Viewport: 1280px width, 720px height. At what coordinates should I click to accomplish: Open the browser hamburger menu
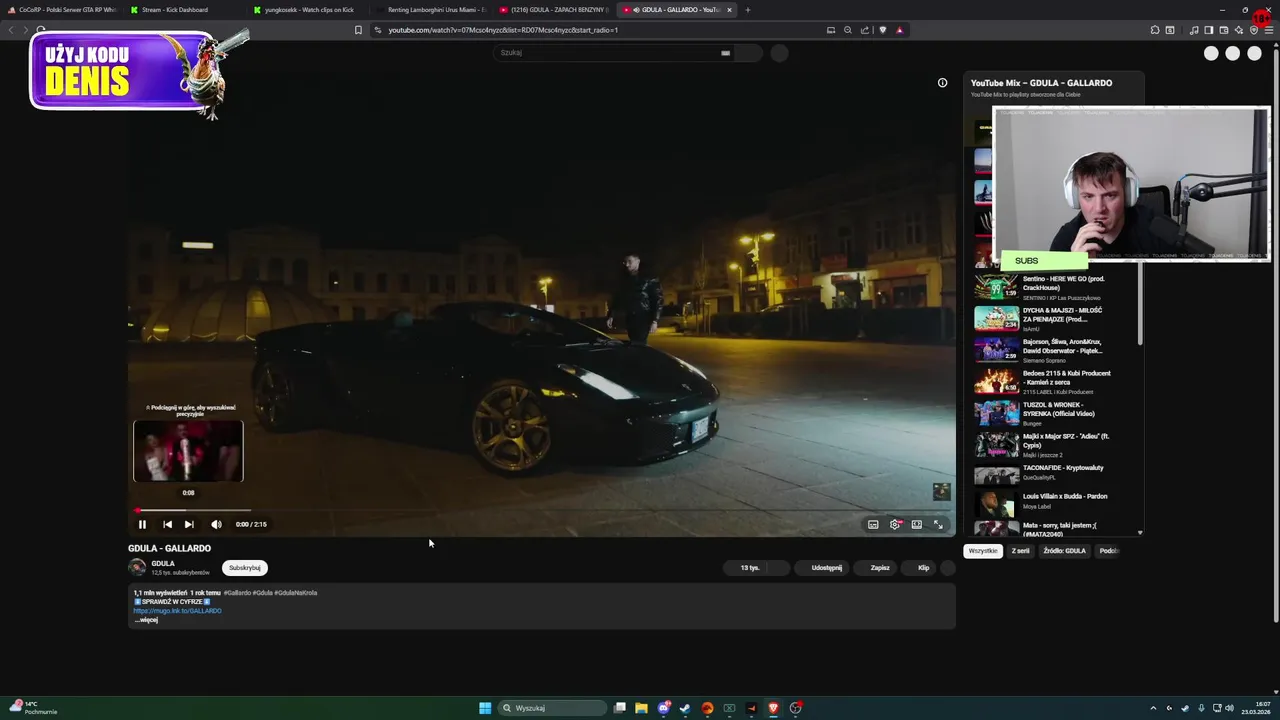(x=1269, y=30)
